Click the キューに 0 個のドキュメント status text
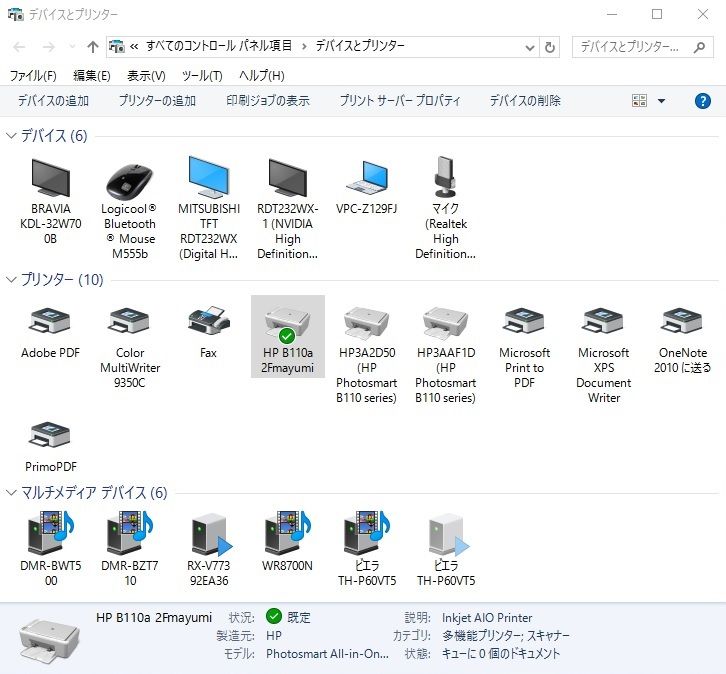Viewport: 726px width, 674px height. click(x=501, y=654)
